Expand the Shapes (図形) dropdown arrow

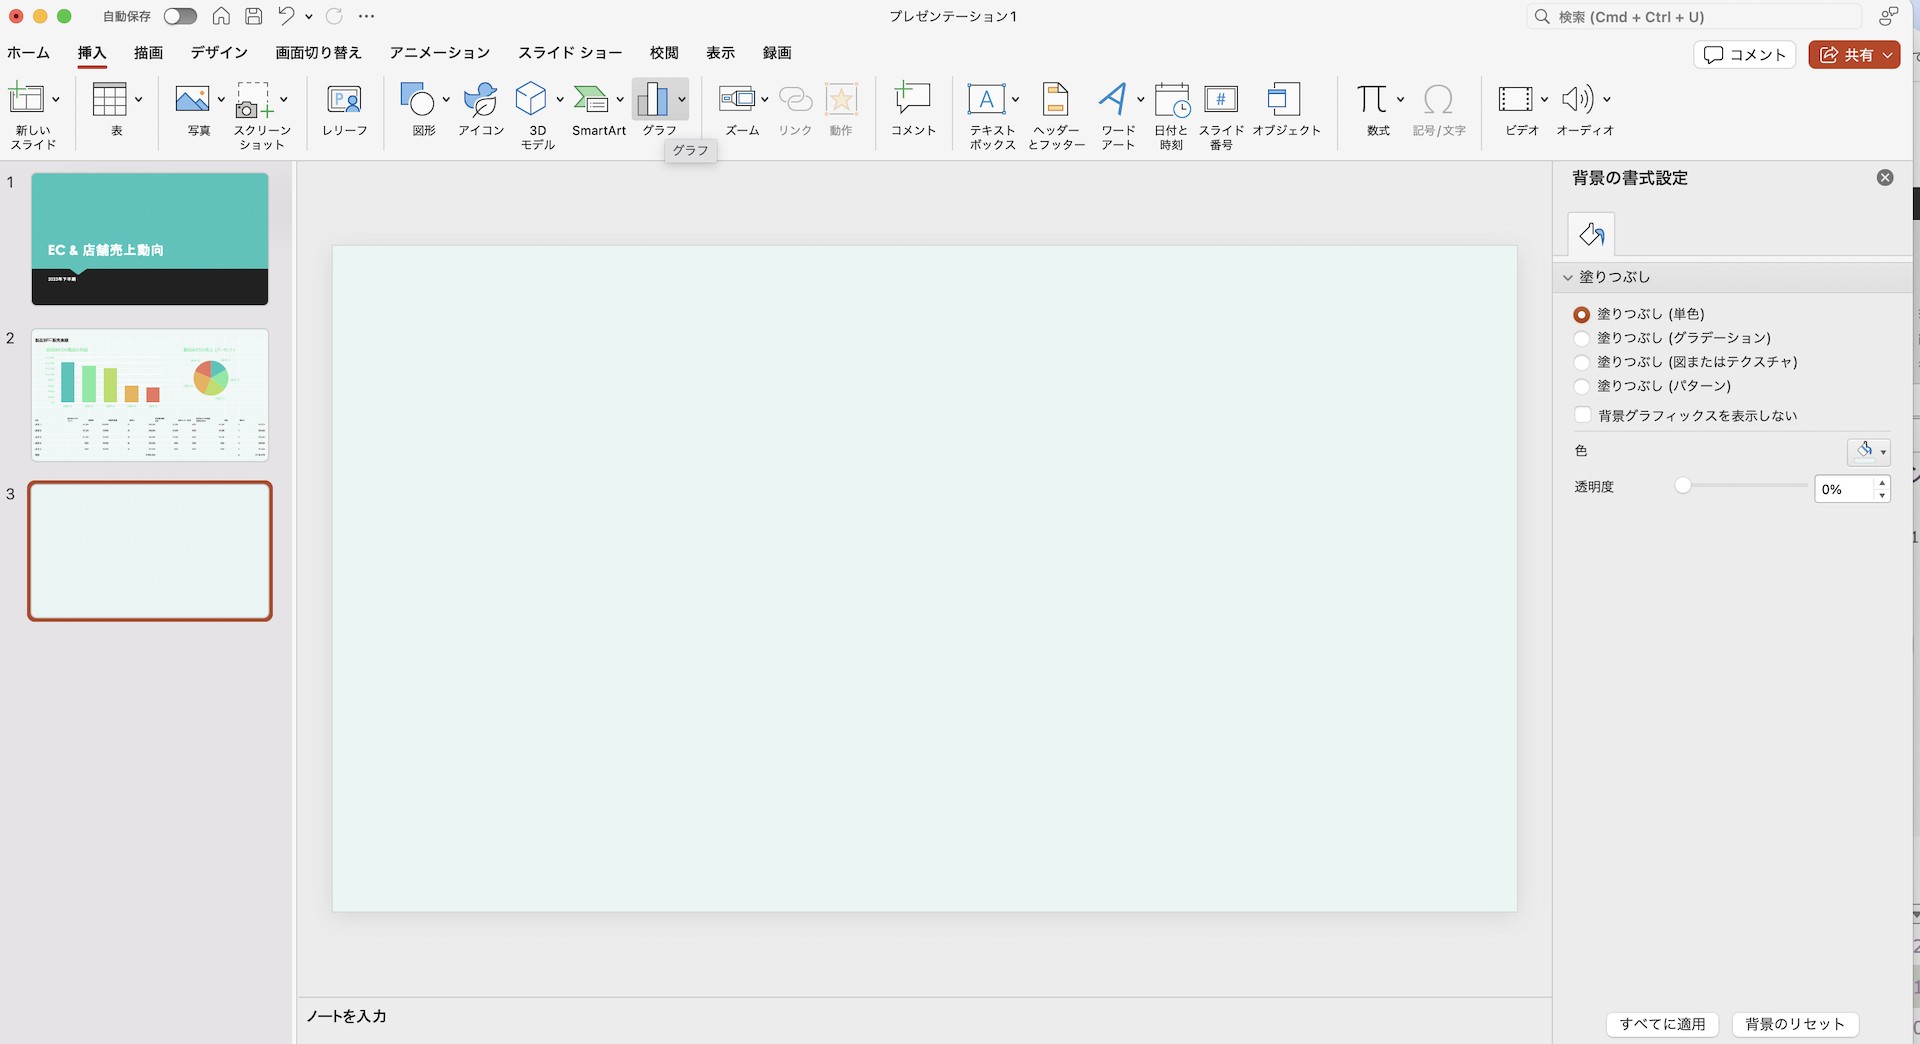click(446, 99)
